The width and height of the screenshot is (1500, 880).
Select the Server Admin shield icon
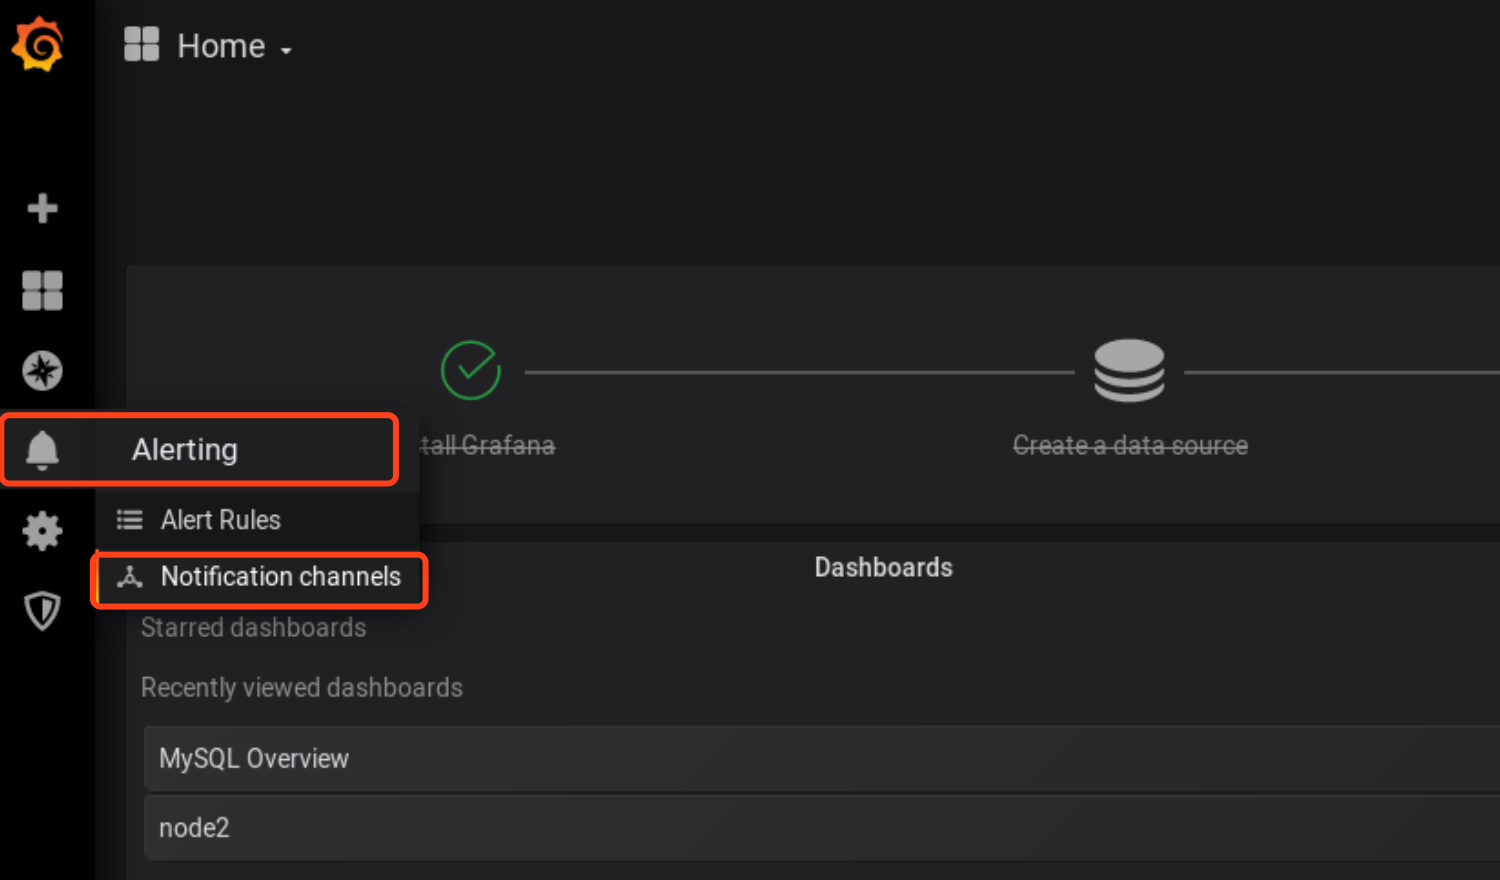(42, 611)
